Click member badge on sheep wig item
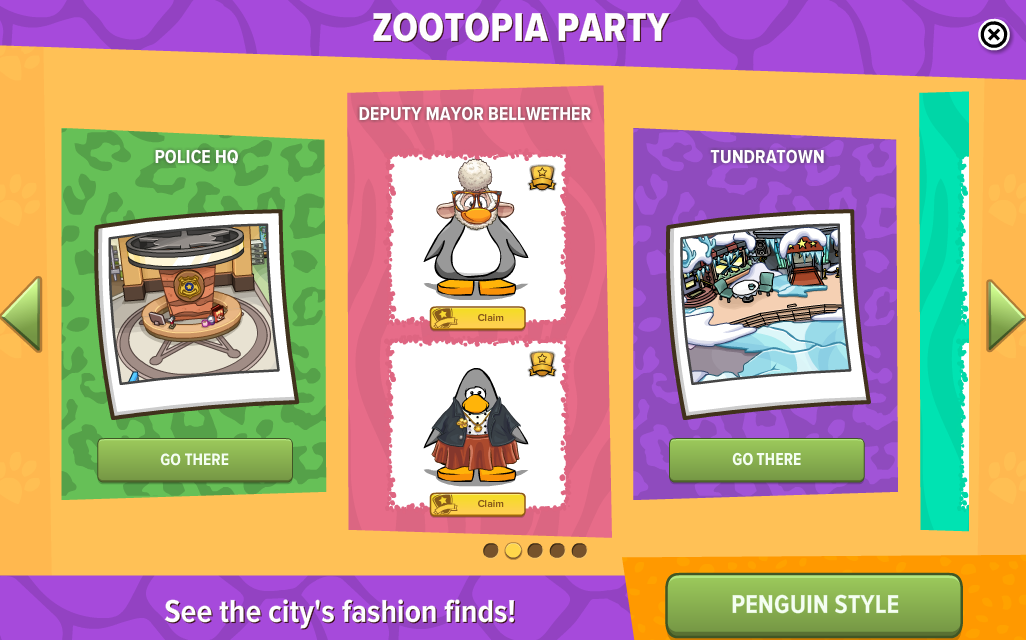 542,177
